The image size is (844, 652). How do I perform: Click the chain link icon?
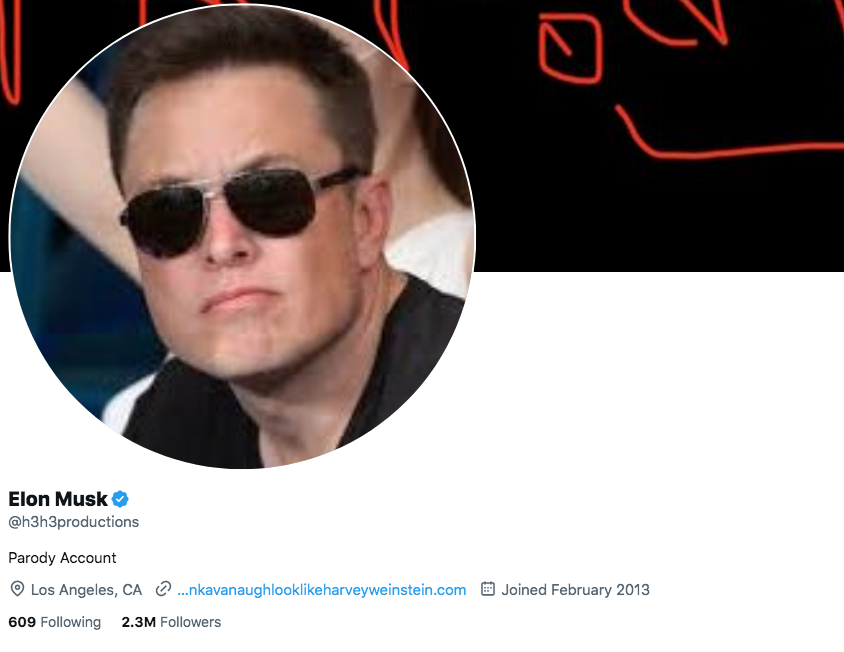pos(163,589)
